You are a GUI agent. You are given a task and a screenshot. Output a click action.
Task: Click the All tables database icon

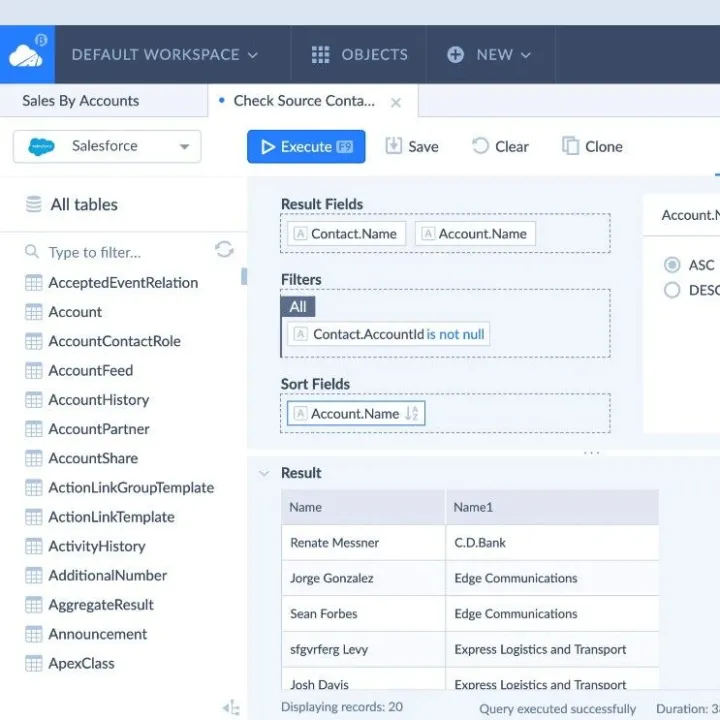coord(34,204)
